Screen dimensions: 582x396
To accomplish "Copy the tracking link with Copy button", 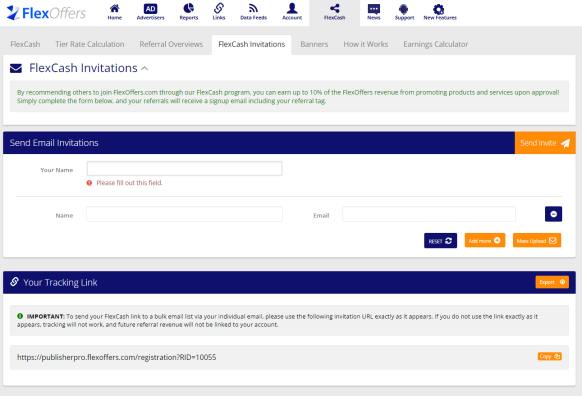I will tap(549, 356).
